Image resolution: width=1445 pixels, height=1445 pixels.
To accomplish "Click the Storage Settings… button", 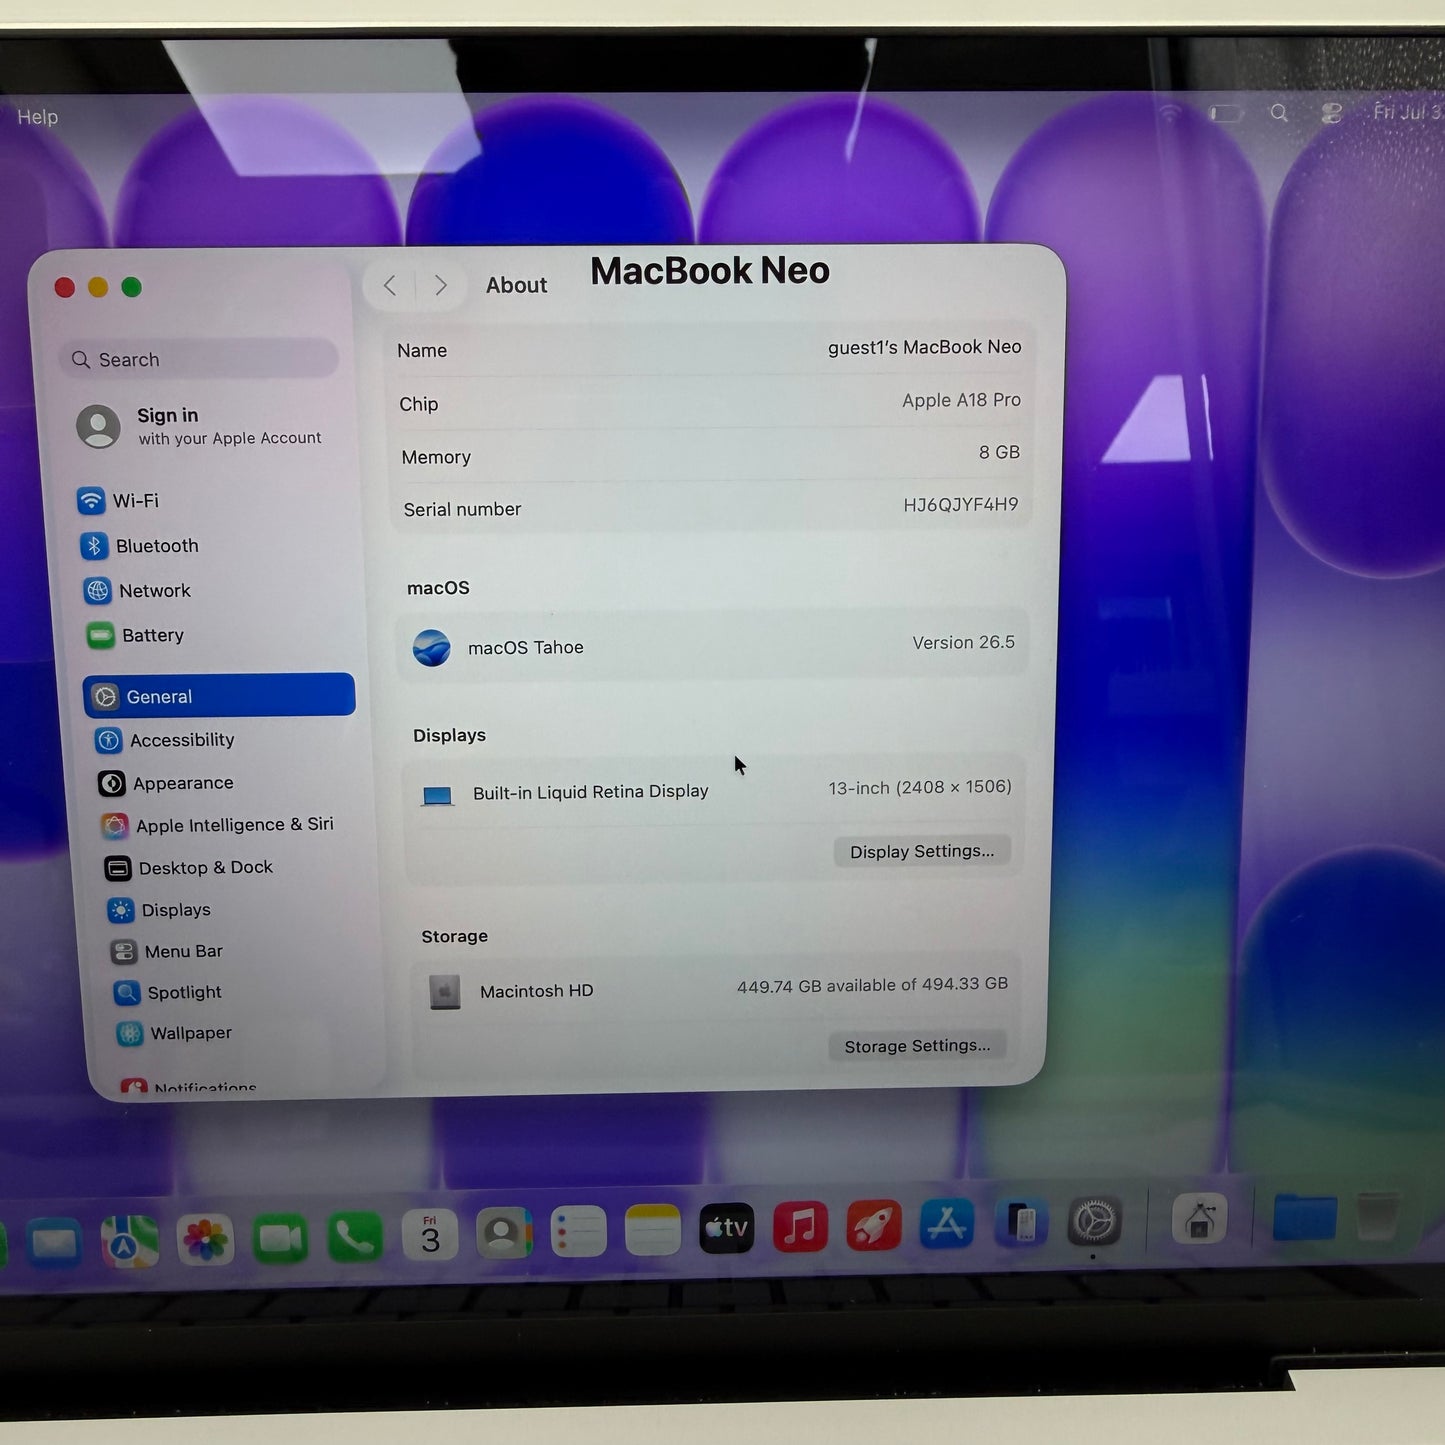I will (917, 1046).
